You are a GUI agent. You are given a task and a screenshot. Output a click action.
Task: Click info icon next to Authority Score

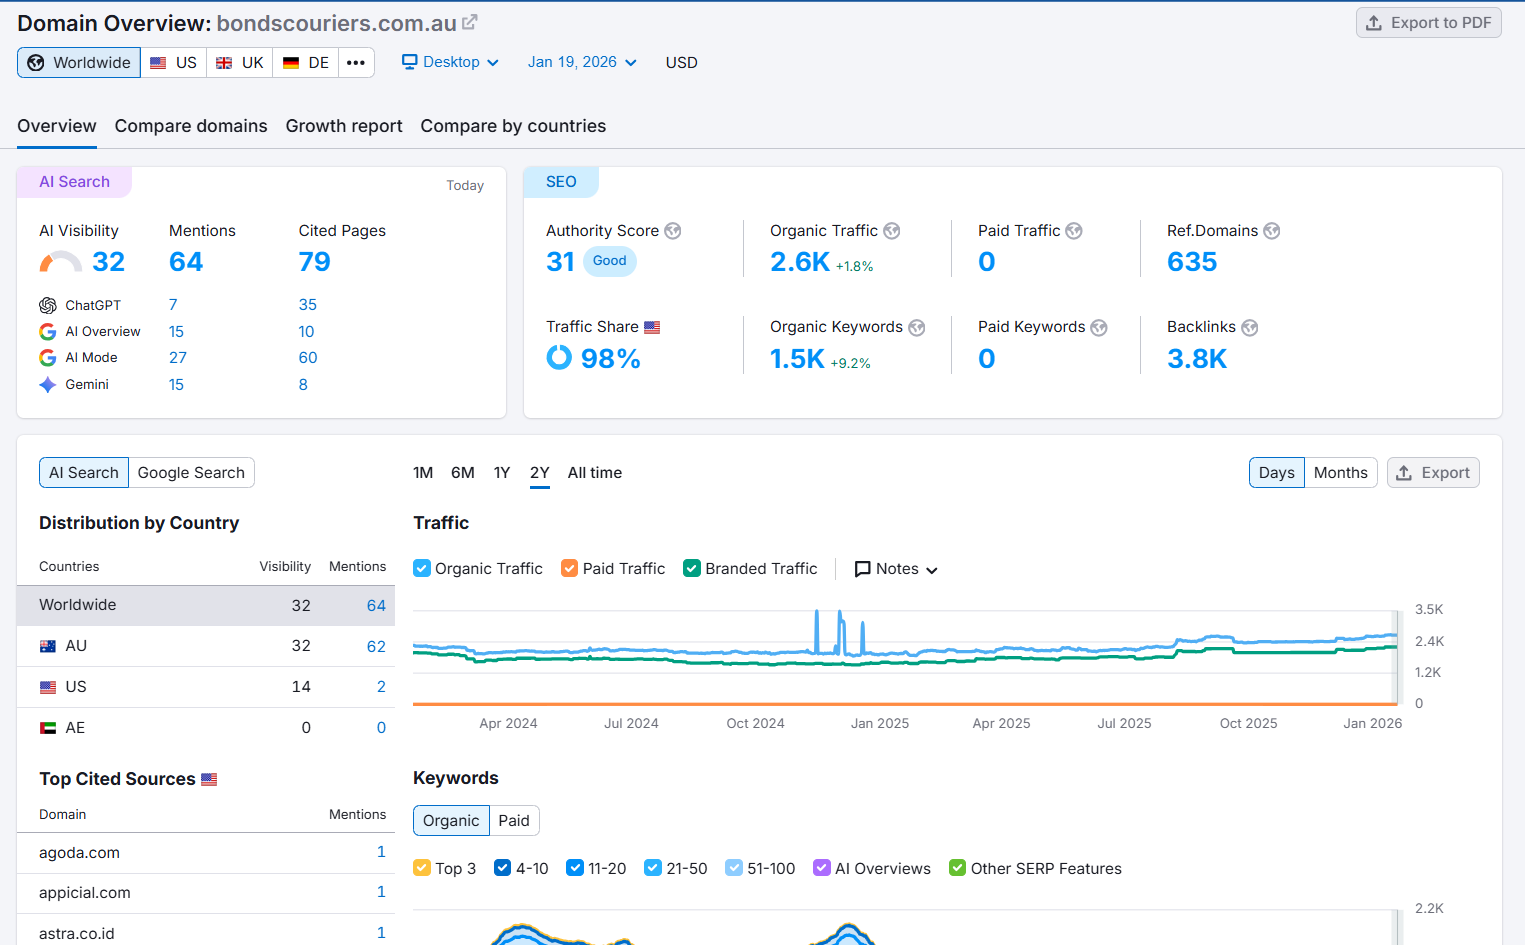click(673, 231)
